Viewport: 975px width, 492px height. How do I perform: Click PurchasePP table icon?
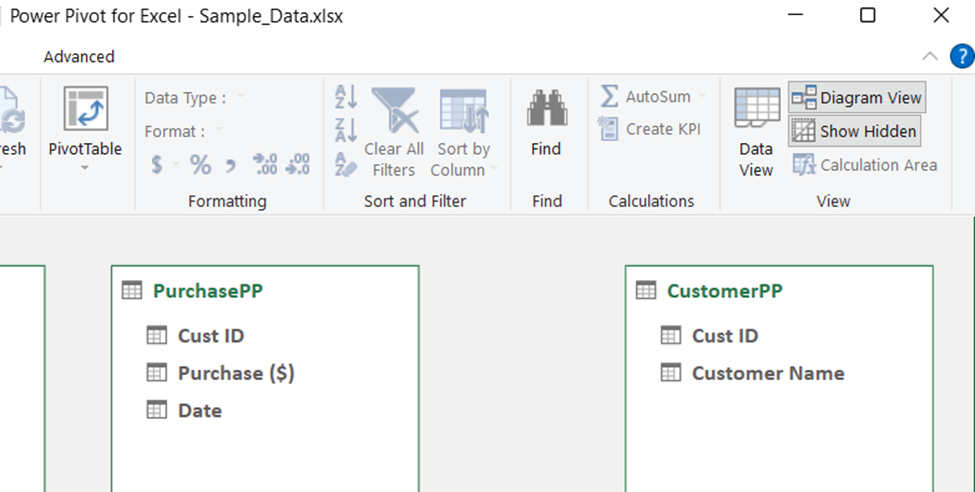132,290
